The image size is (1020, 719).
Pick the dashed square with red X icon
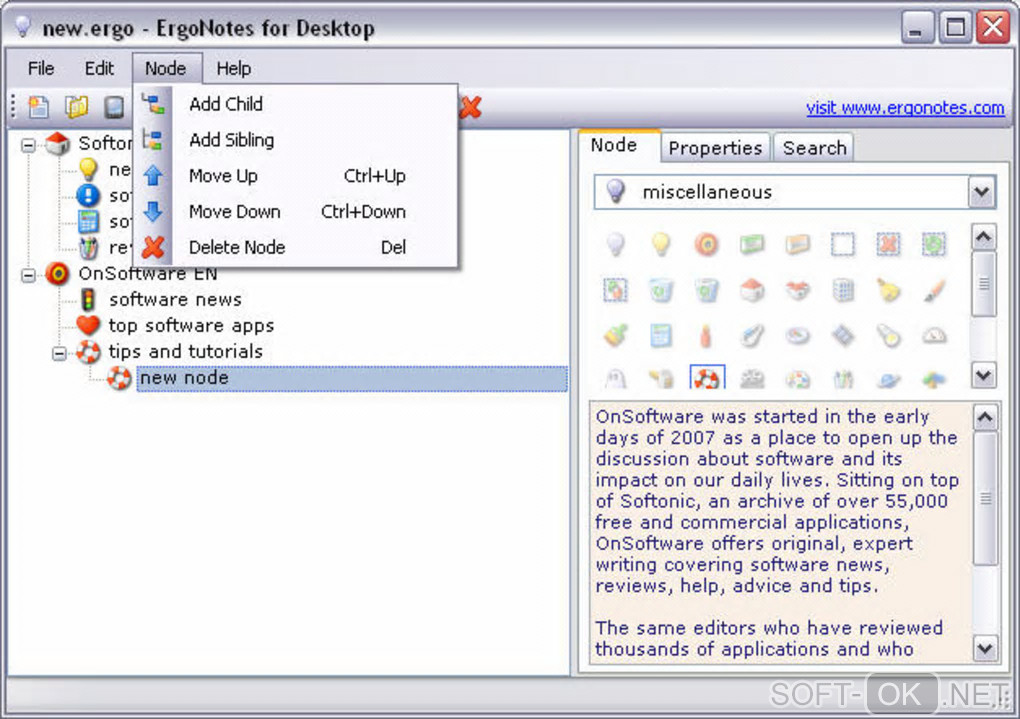click(x=889, y=244)
